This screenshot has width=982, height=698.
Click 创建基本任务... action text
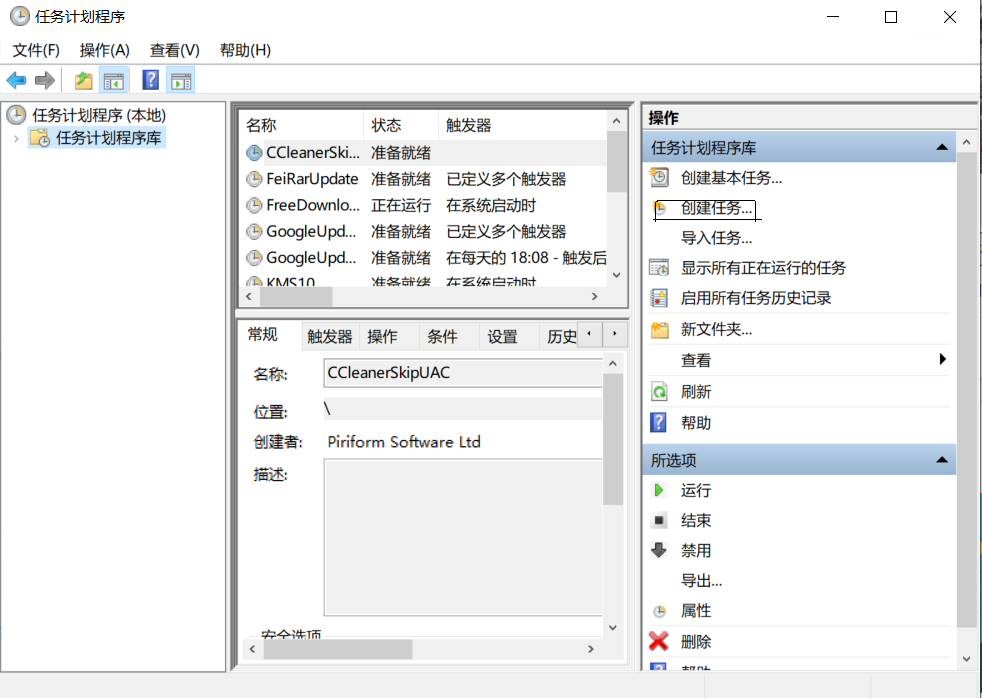point(731,178)
